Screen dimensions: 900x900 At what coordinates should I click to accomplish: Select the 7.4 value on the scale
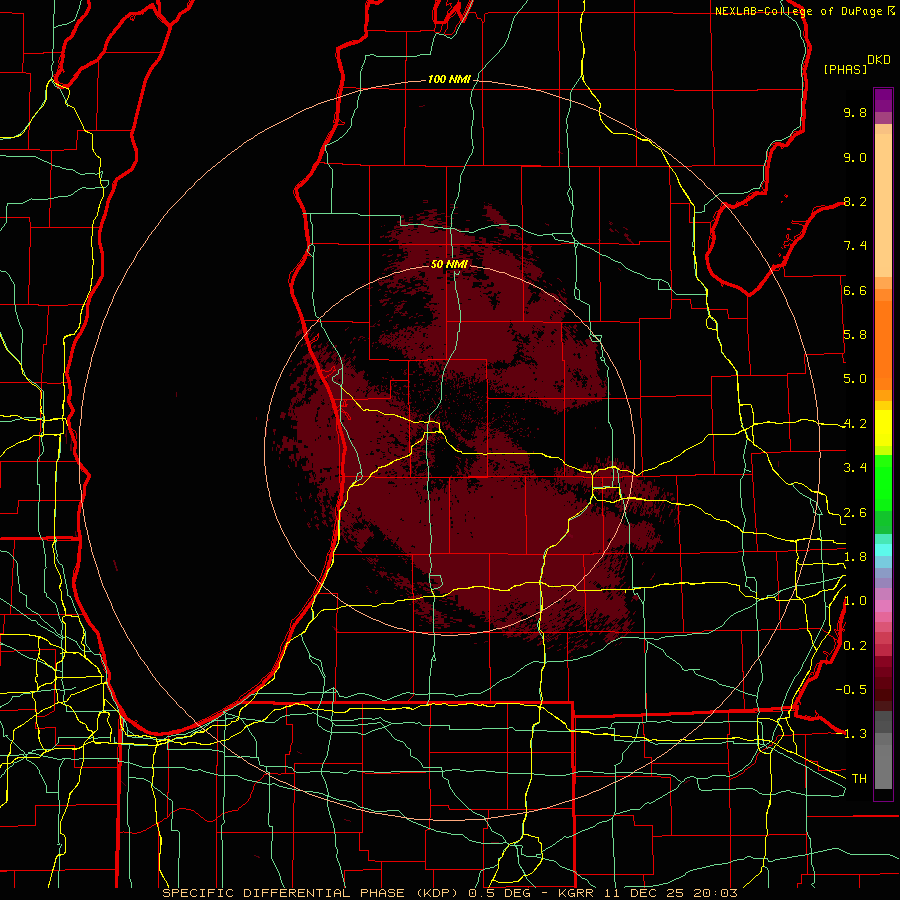tap(855, 246)
